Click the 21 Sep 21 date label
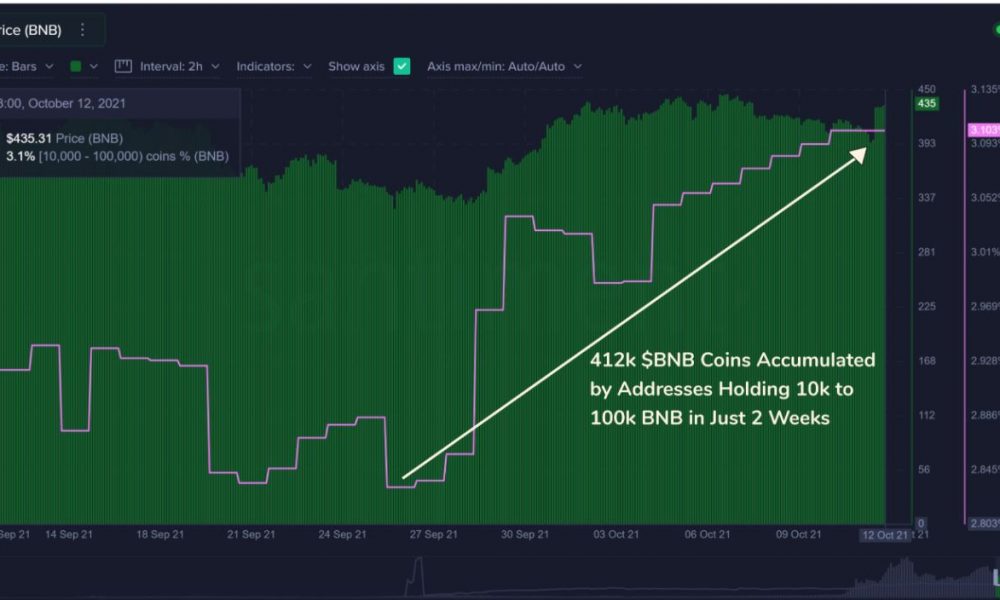The width and height of the screenshot is (1000, 600). pyautogui.click(x=251, y=534)
